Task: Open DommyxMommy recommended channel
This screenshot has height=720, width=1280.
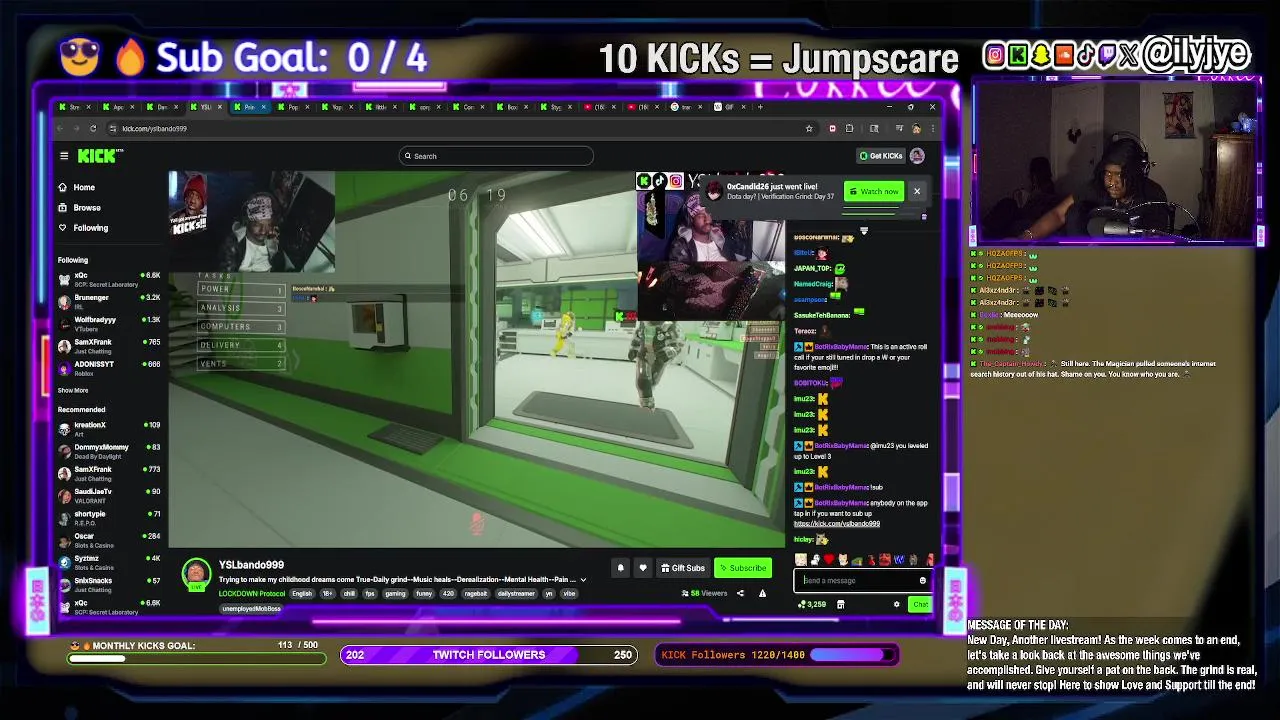Action: pyautogui.click(x=108, y=451)
